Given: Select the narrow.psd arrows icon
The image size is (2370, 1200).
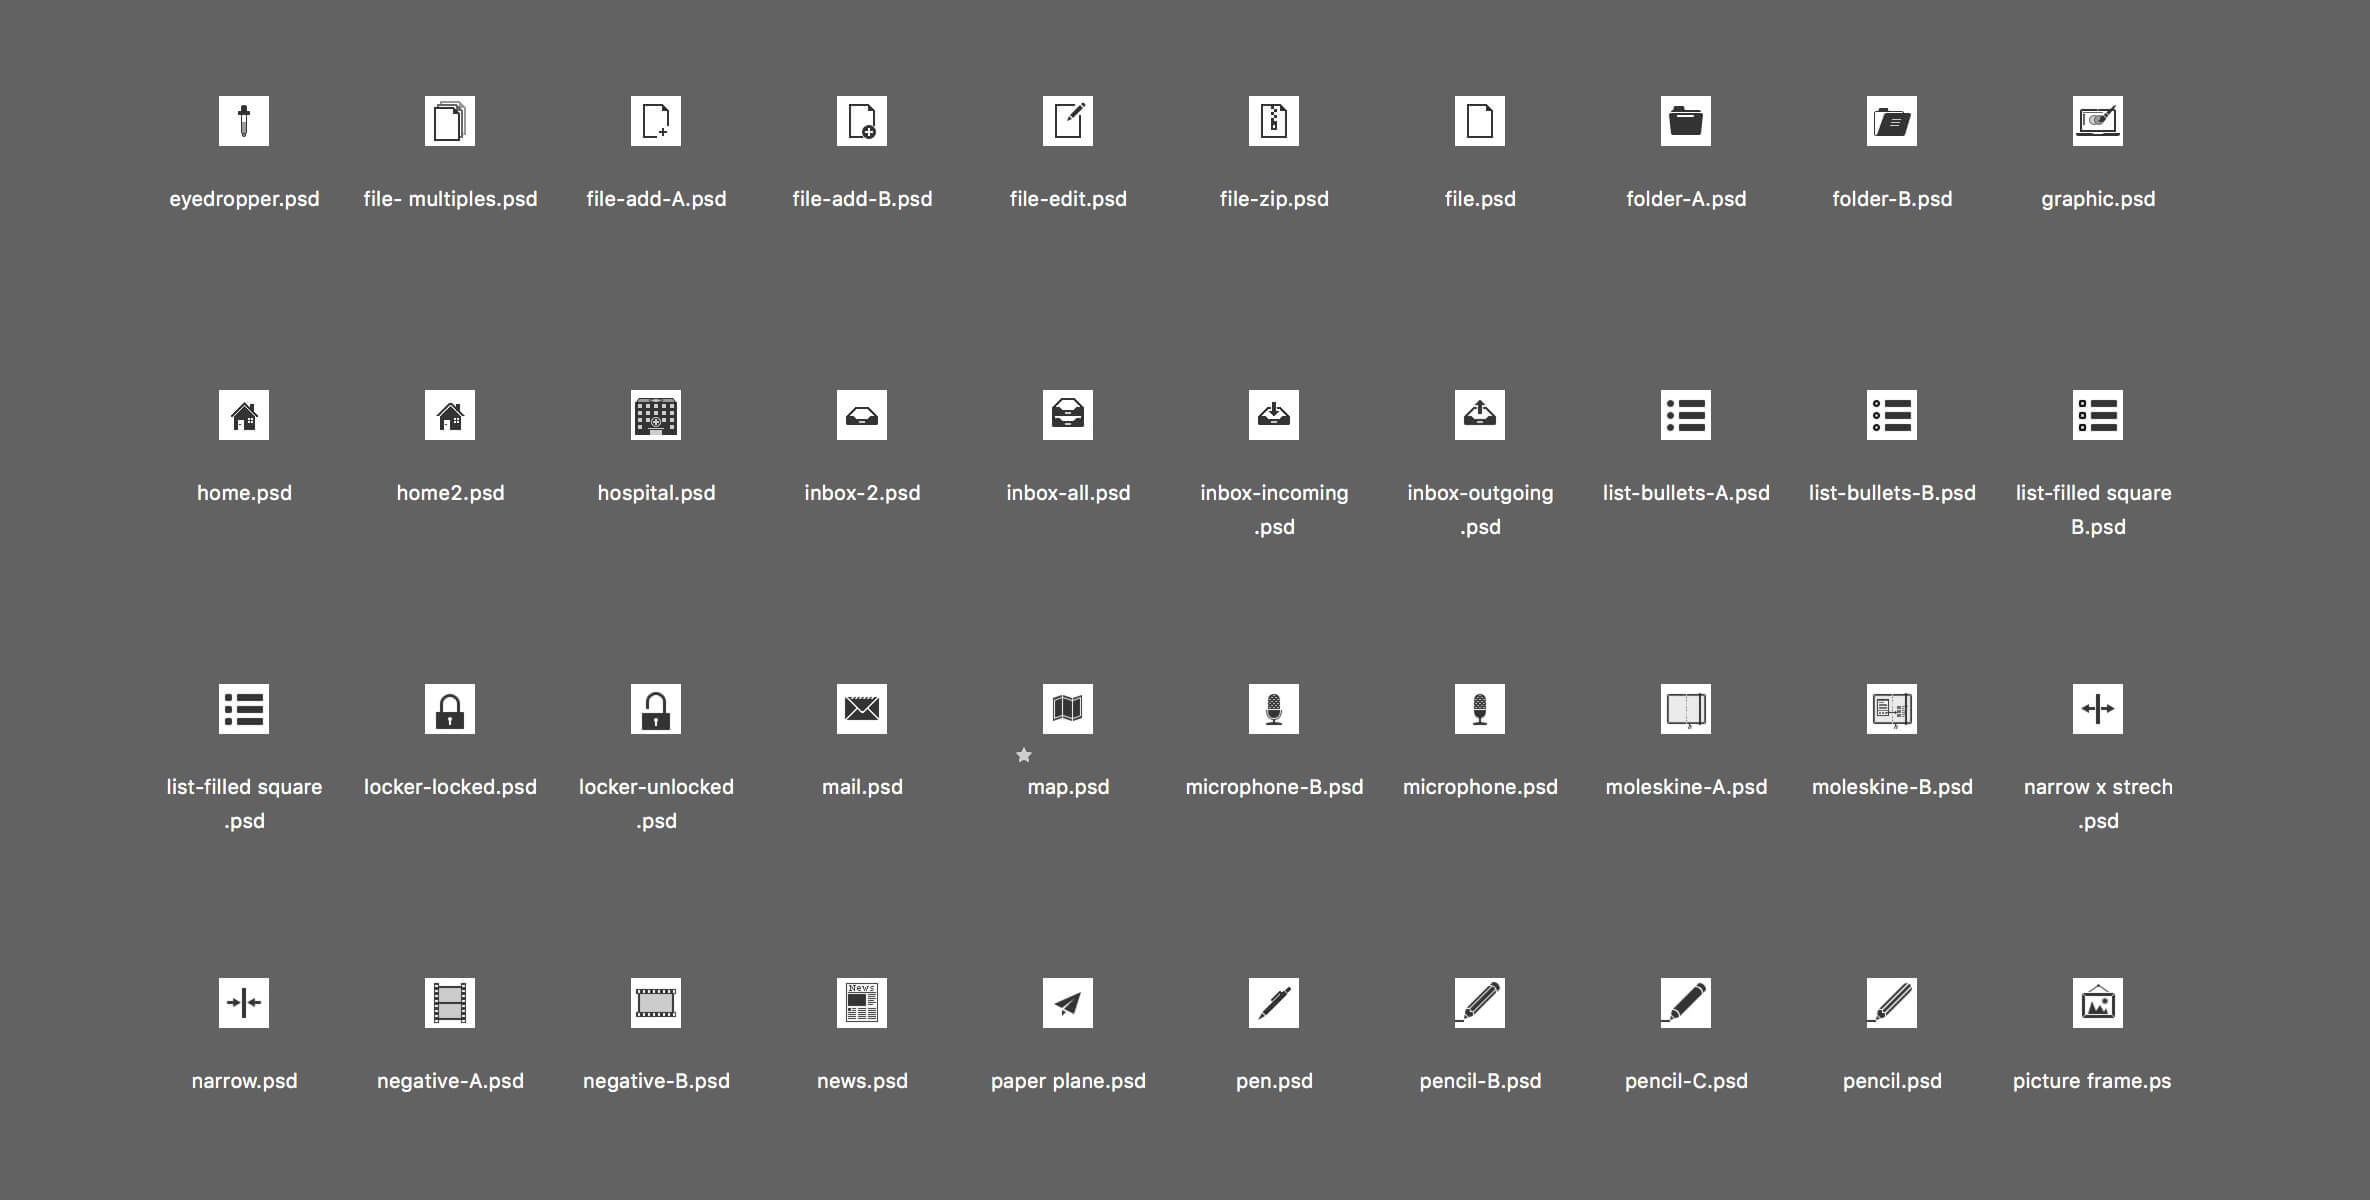Looking at the screenshot, I should pyautogui.click(x=244, y=1003).
